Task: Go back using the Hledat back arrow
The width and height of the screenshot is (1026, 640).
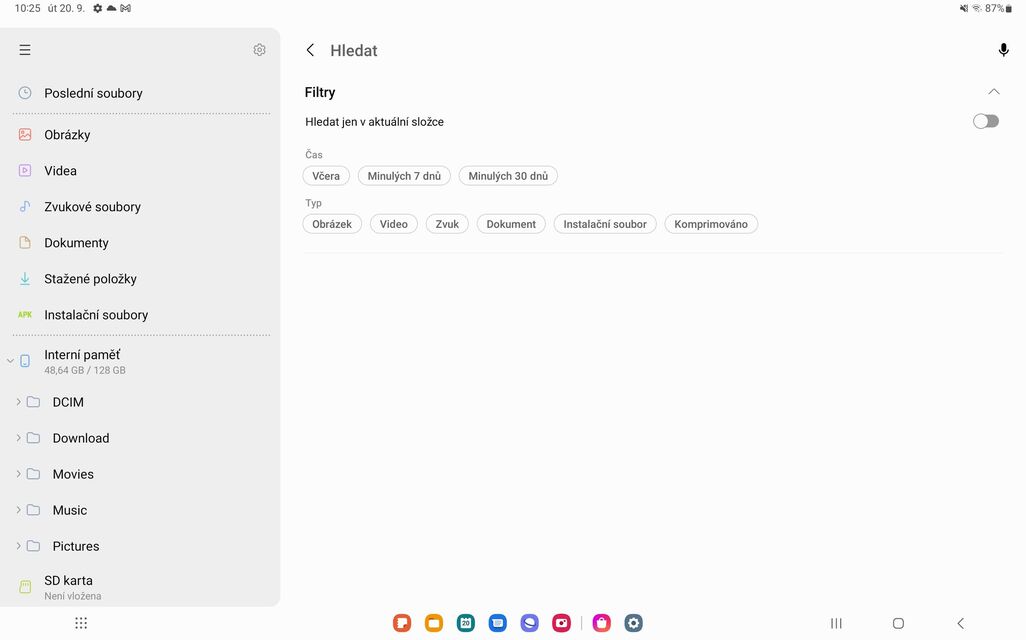Action: coord(310,49)
